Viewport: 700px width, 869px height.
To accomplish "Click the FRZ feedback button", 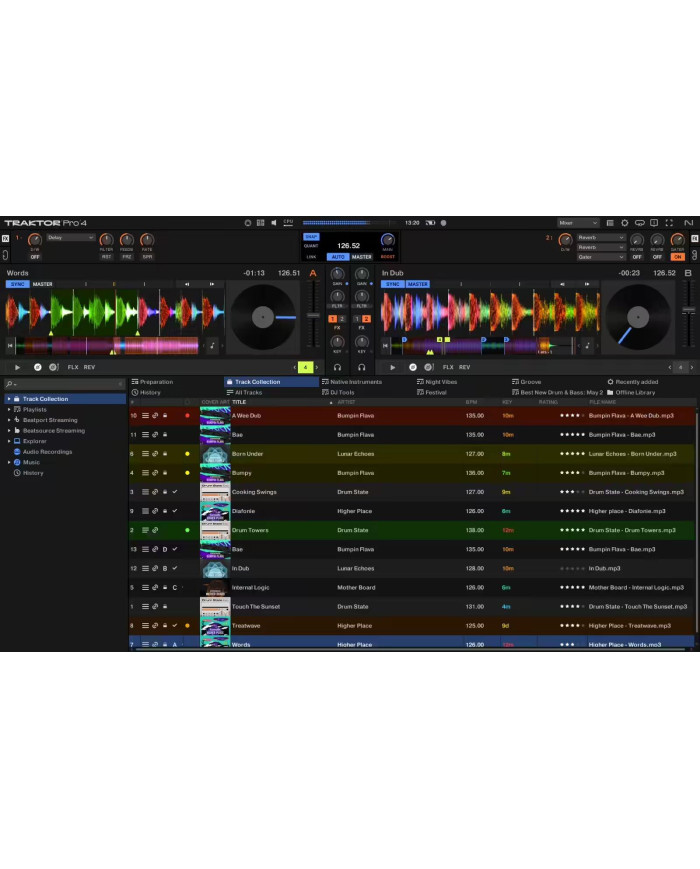I will click(x=127, y=257).
